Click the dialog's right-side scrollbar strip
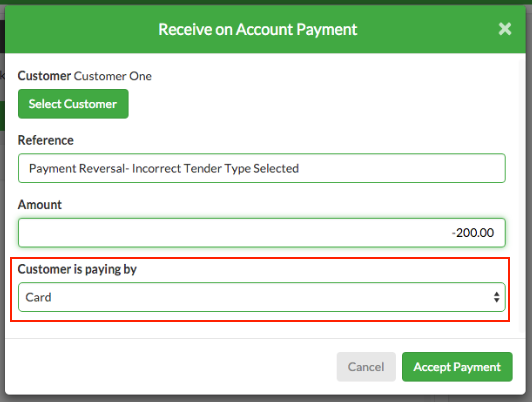This screenshot has width=532, height=402. [522, 195]
